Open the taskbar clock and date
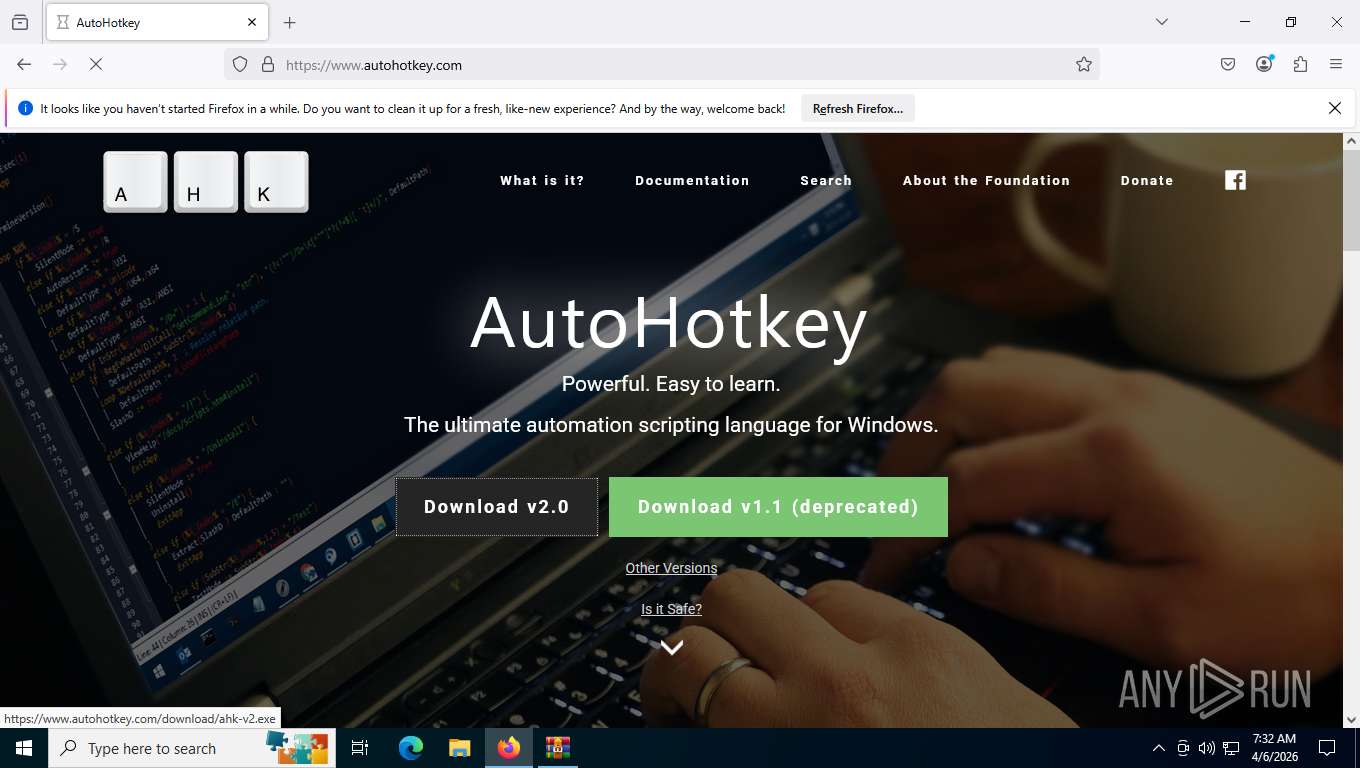This screenshot has width=1360, height=768. tap(1274, 748)
